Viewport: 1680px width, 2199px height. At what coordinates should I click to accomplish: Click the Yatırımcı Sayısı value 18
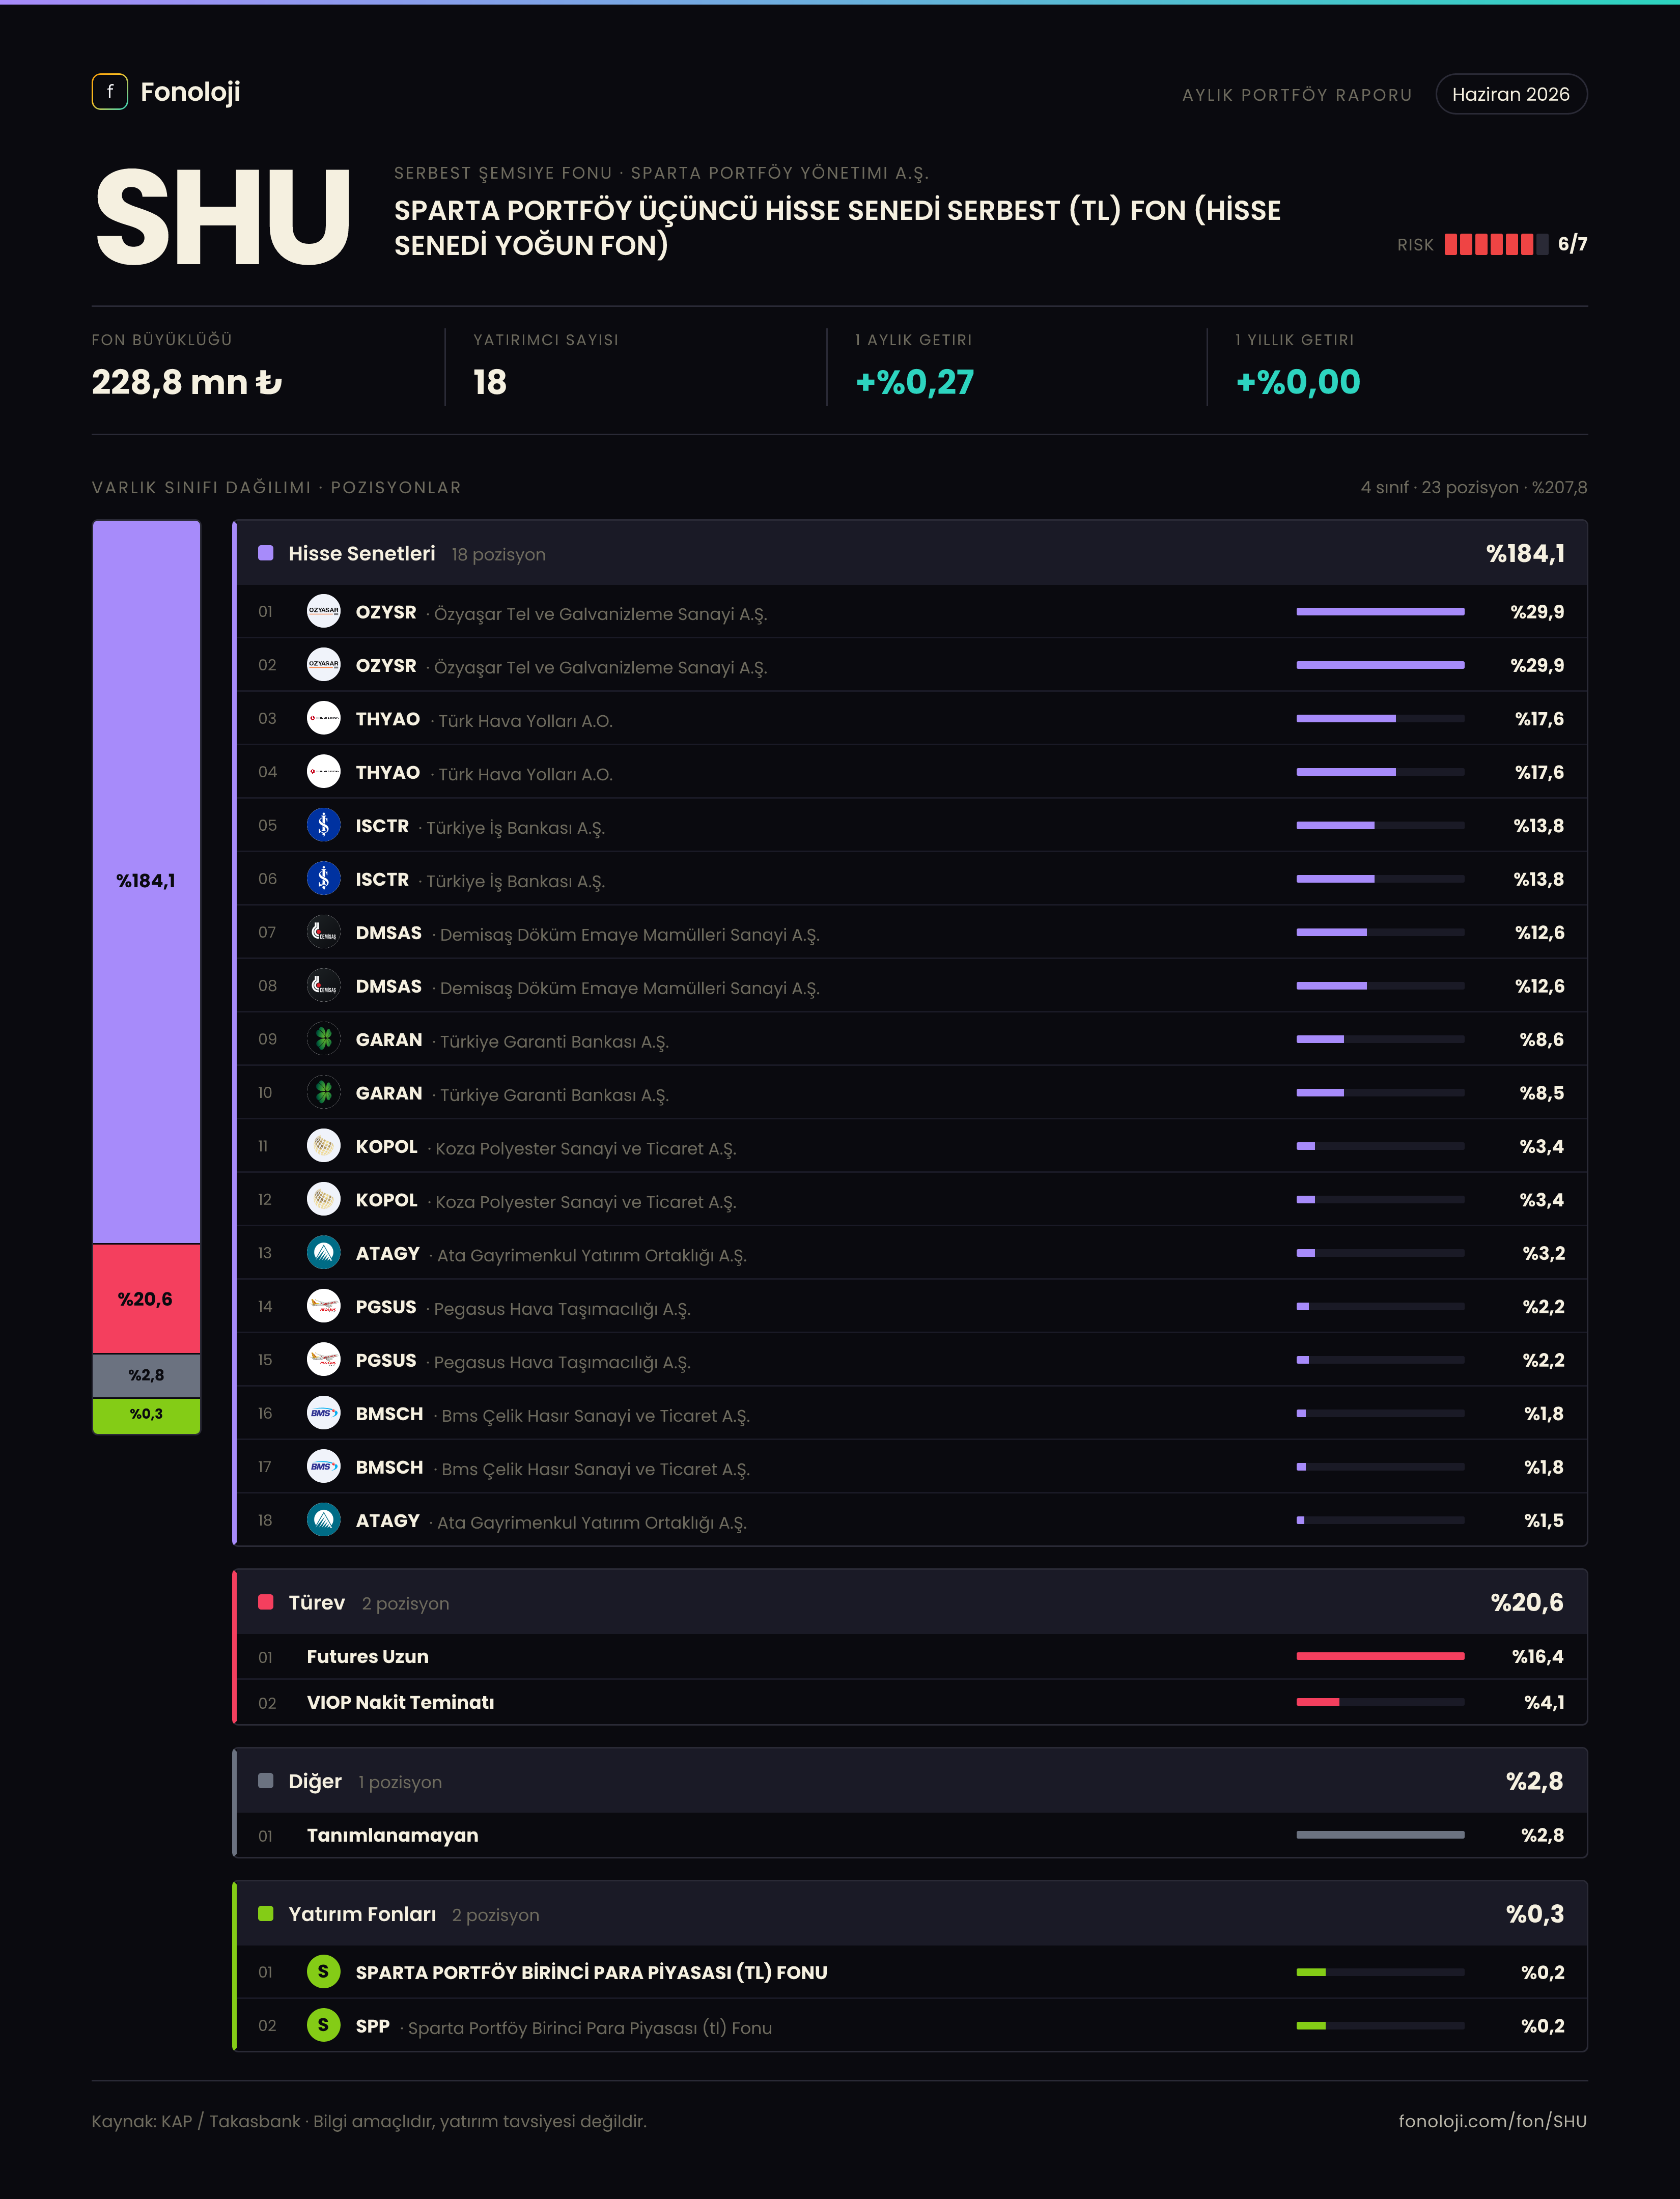490,382
